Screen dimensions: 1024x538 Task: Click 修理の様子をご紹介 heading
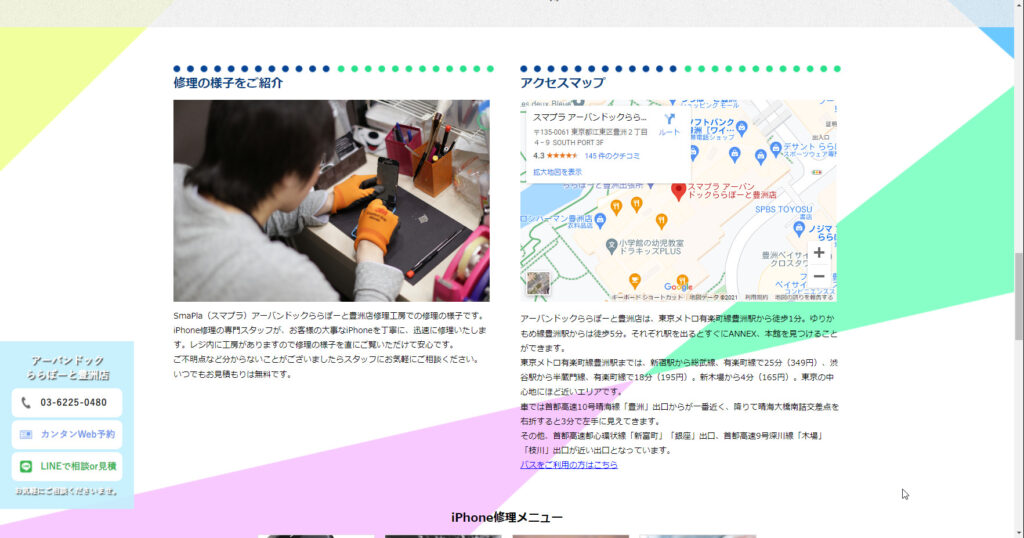(x=228, y=83)
